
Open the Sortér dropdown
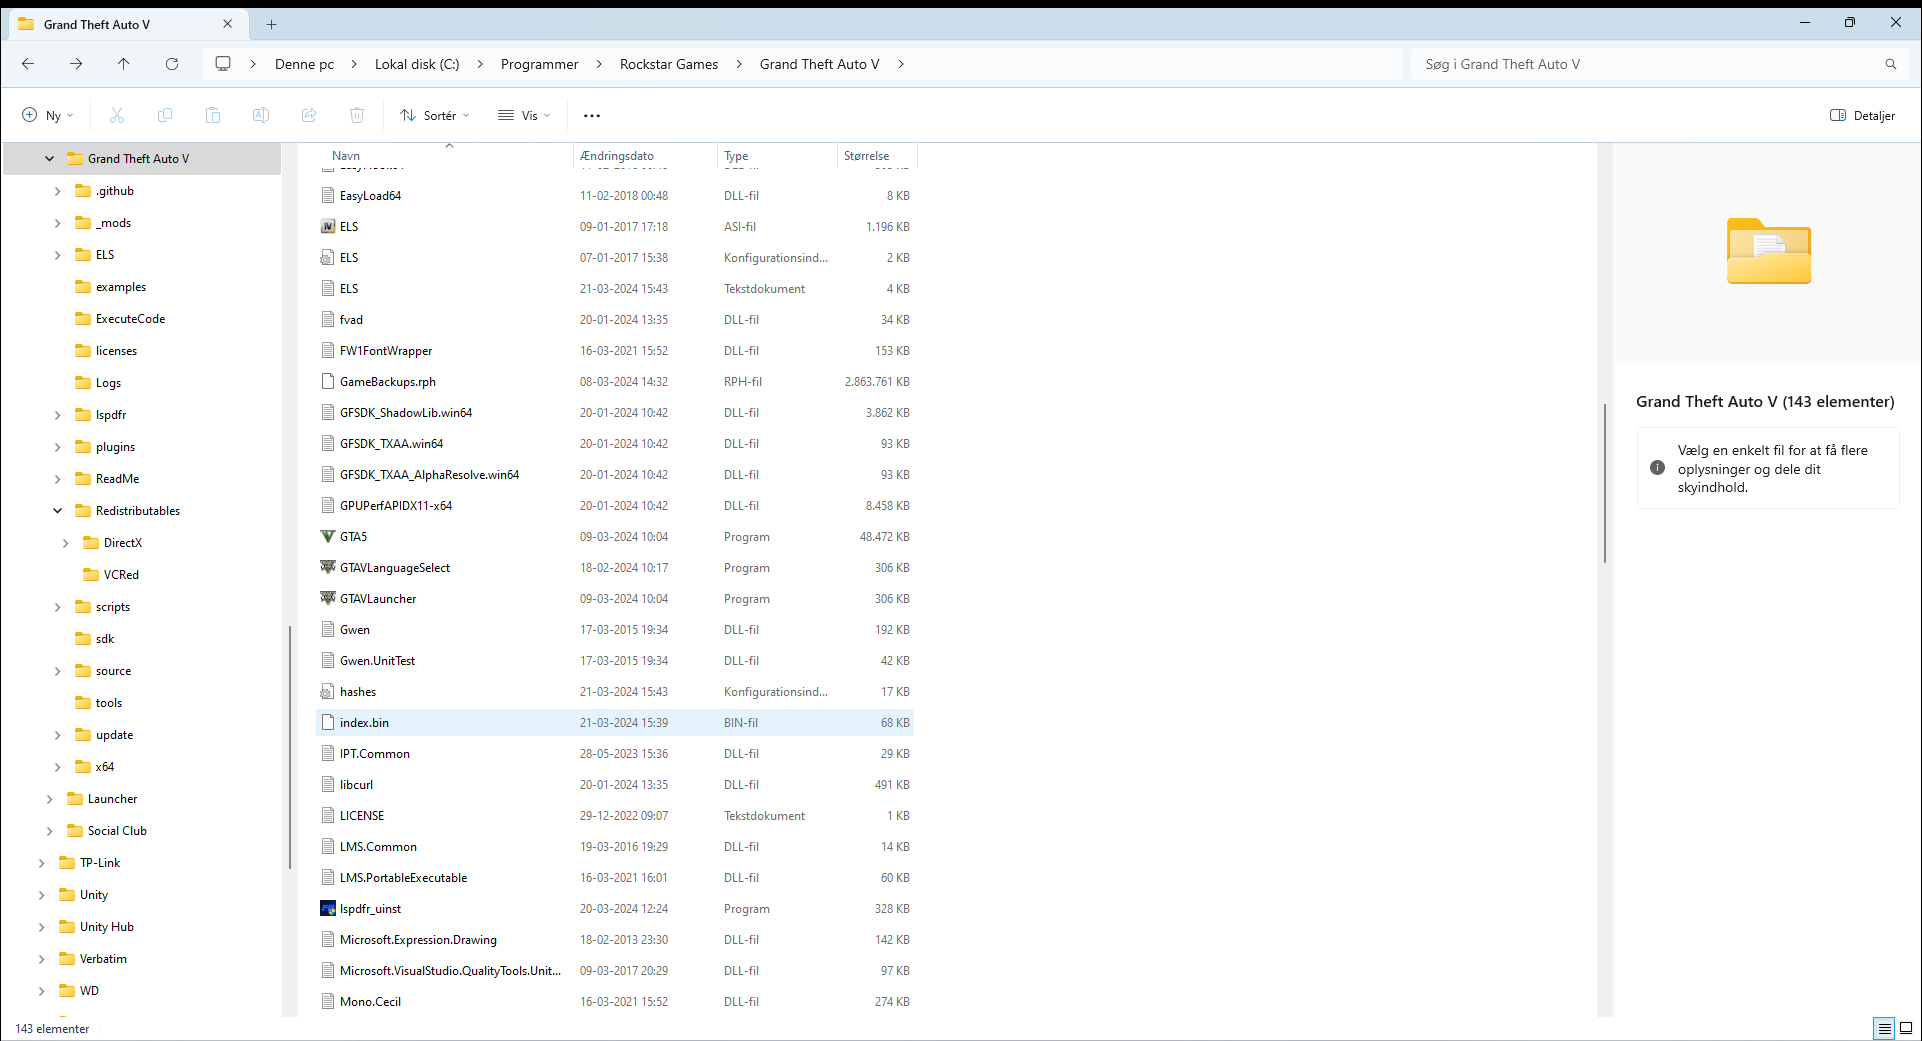click(x=435, y=115)
